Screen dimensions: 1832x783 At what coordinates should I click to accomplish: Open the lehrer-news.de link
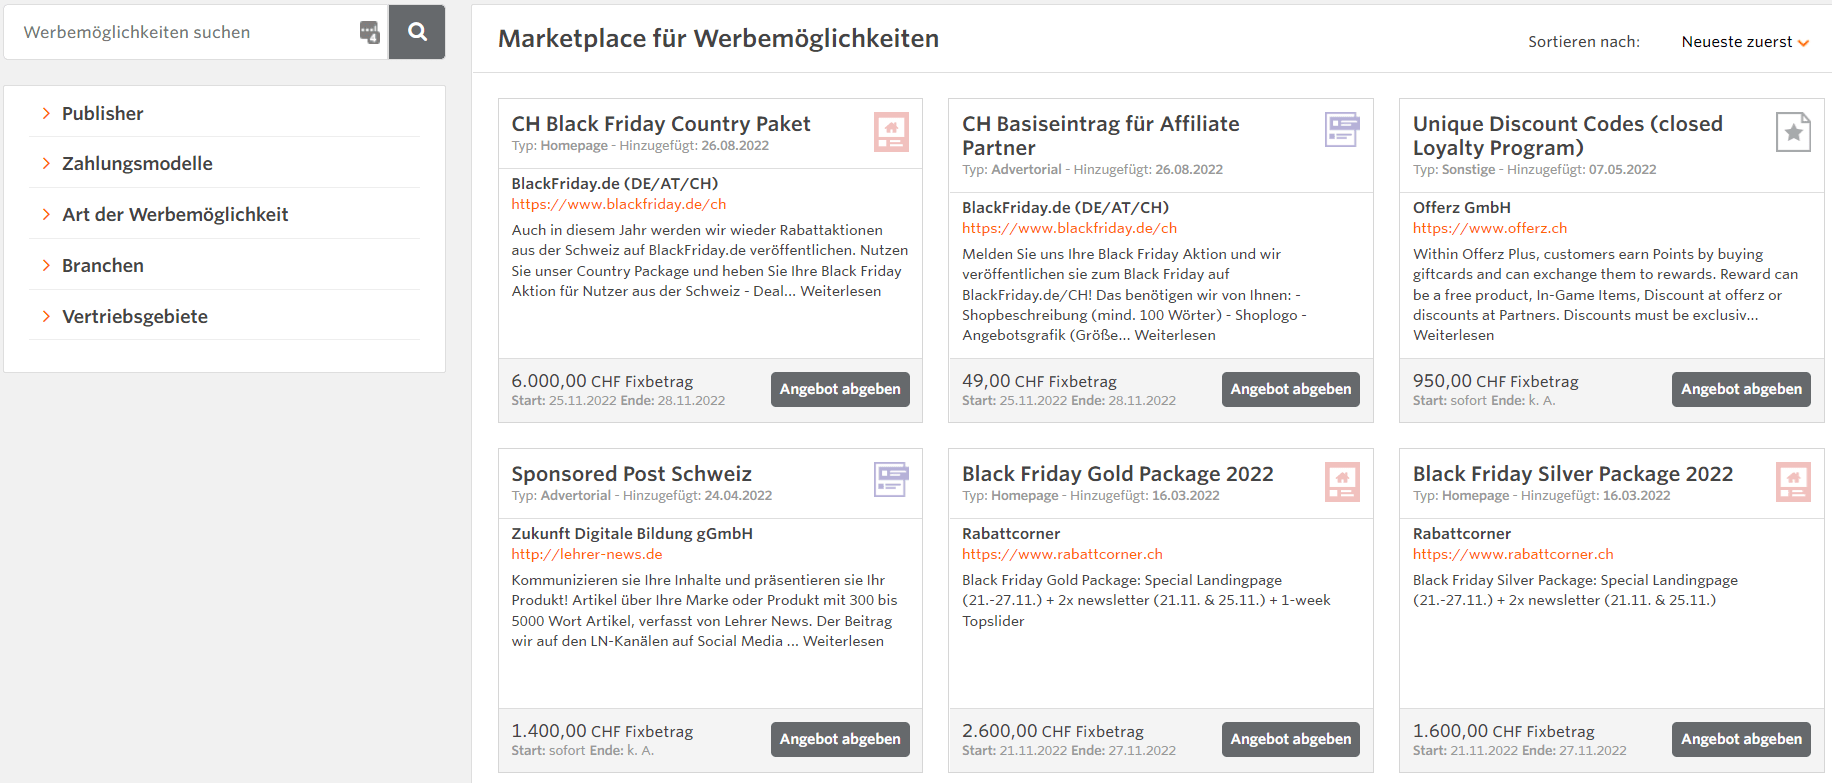point(587,554)
